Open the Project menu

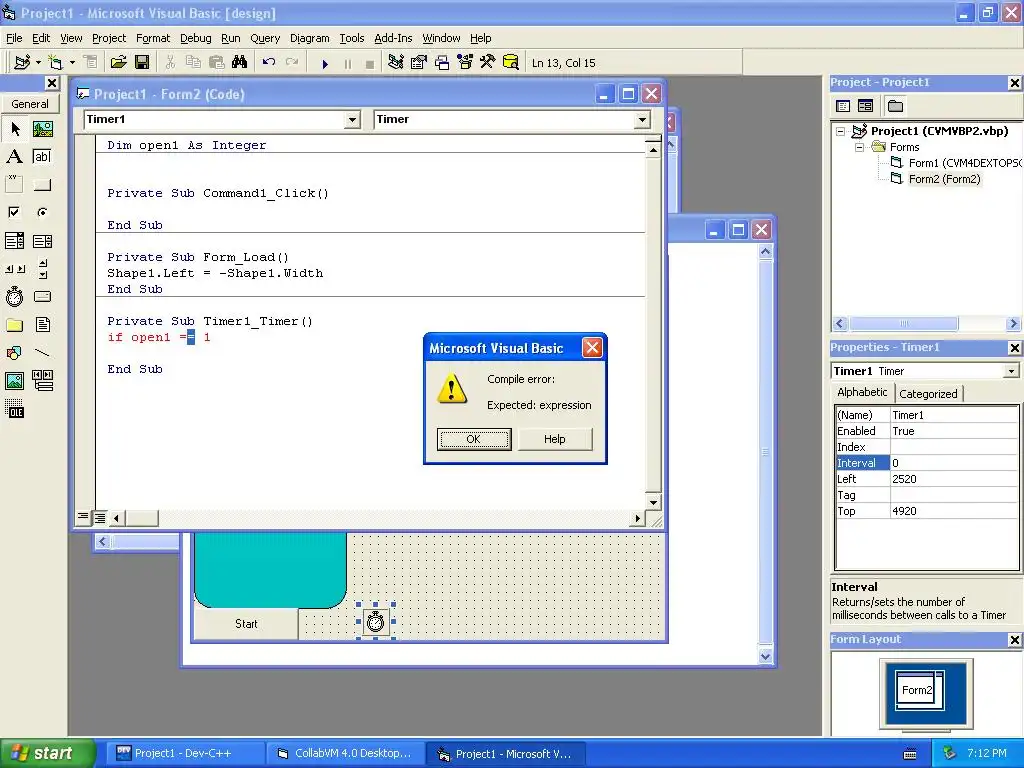(109, 38)
